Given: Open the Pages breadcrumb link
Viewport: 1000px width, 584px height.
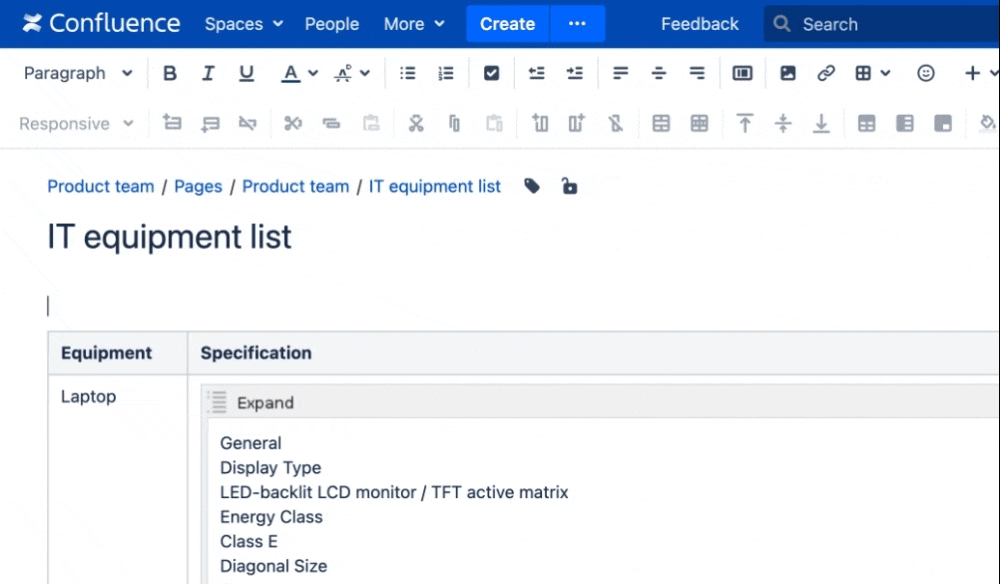Looking at the screenshot, I should click(x=198, y=186).
